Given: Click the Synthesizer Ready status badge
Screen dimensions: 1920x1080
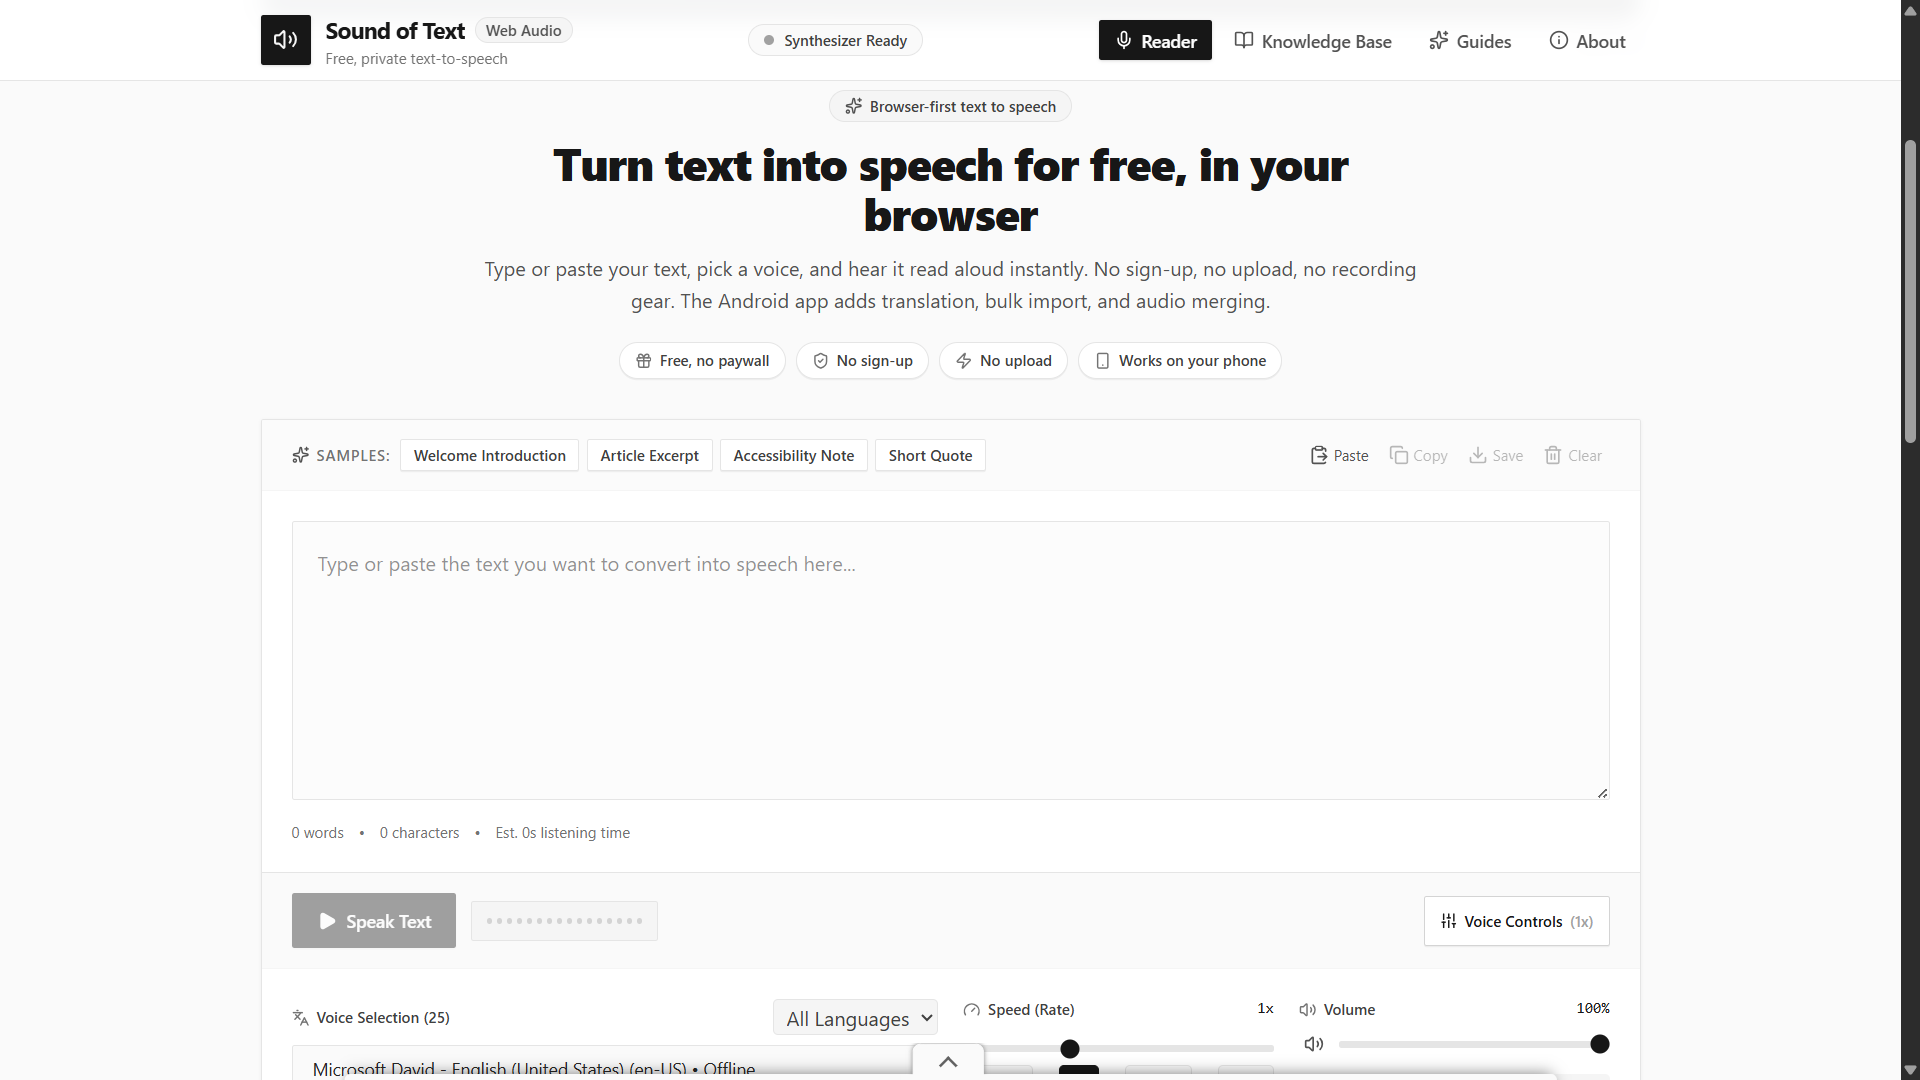Looking at the screenshot, I should point(835,40).
